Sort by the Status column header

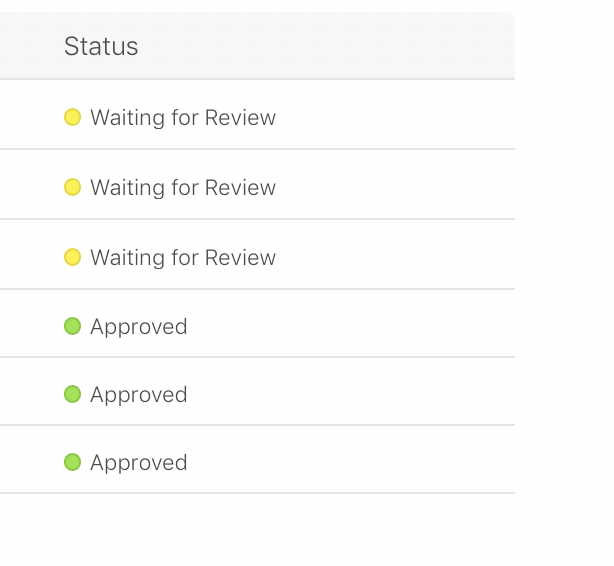(101, 46)
